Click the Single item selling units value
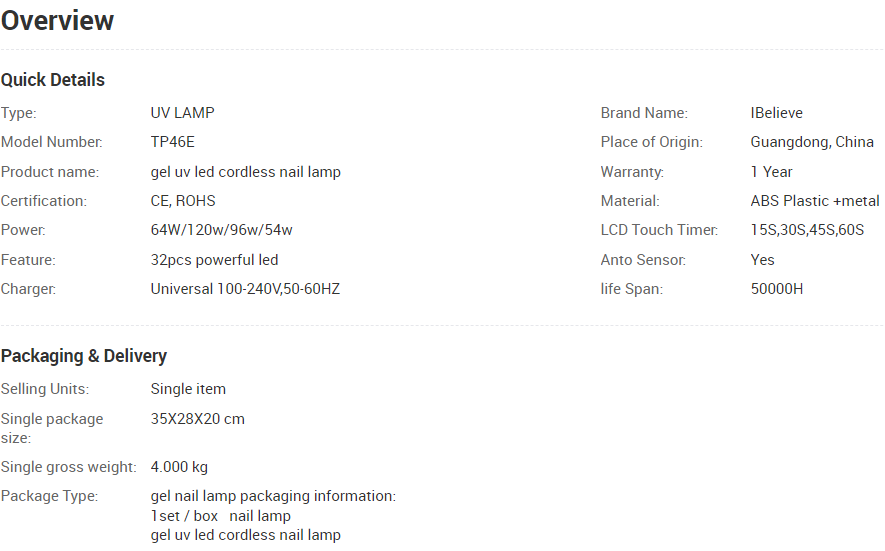The image size is (885, 551). (x=188, y=389)
